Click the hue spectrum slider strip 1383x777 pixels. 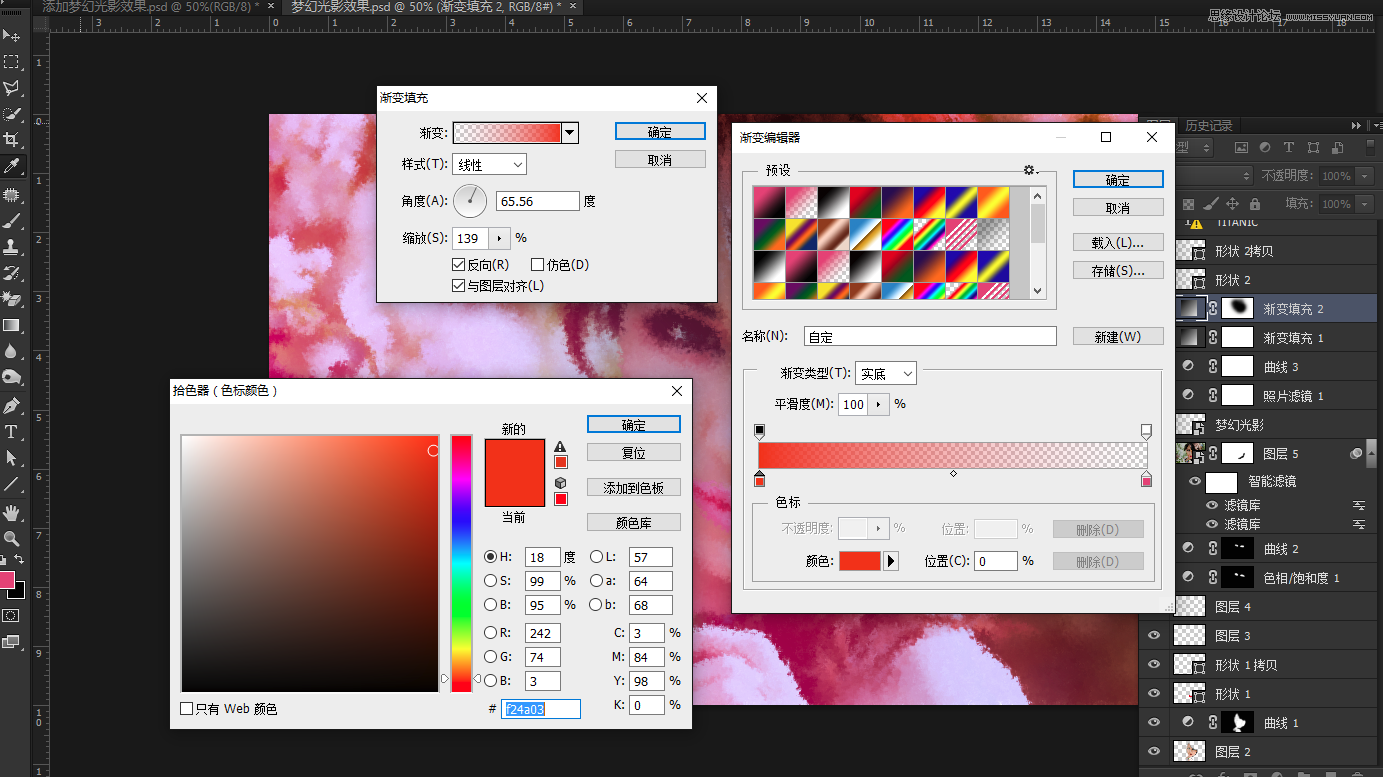coord(461,563)
